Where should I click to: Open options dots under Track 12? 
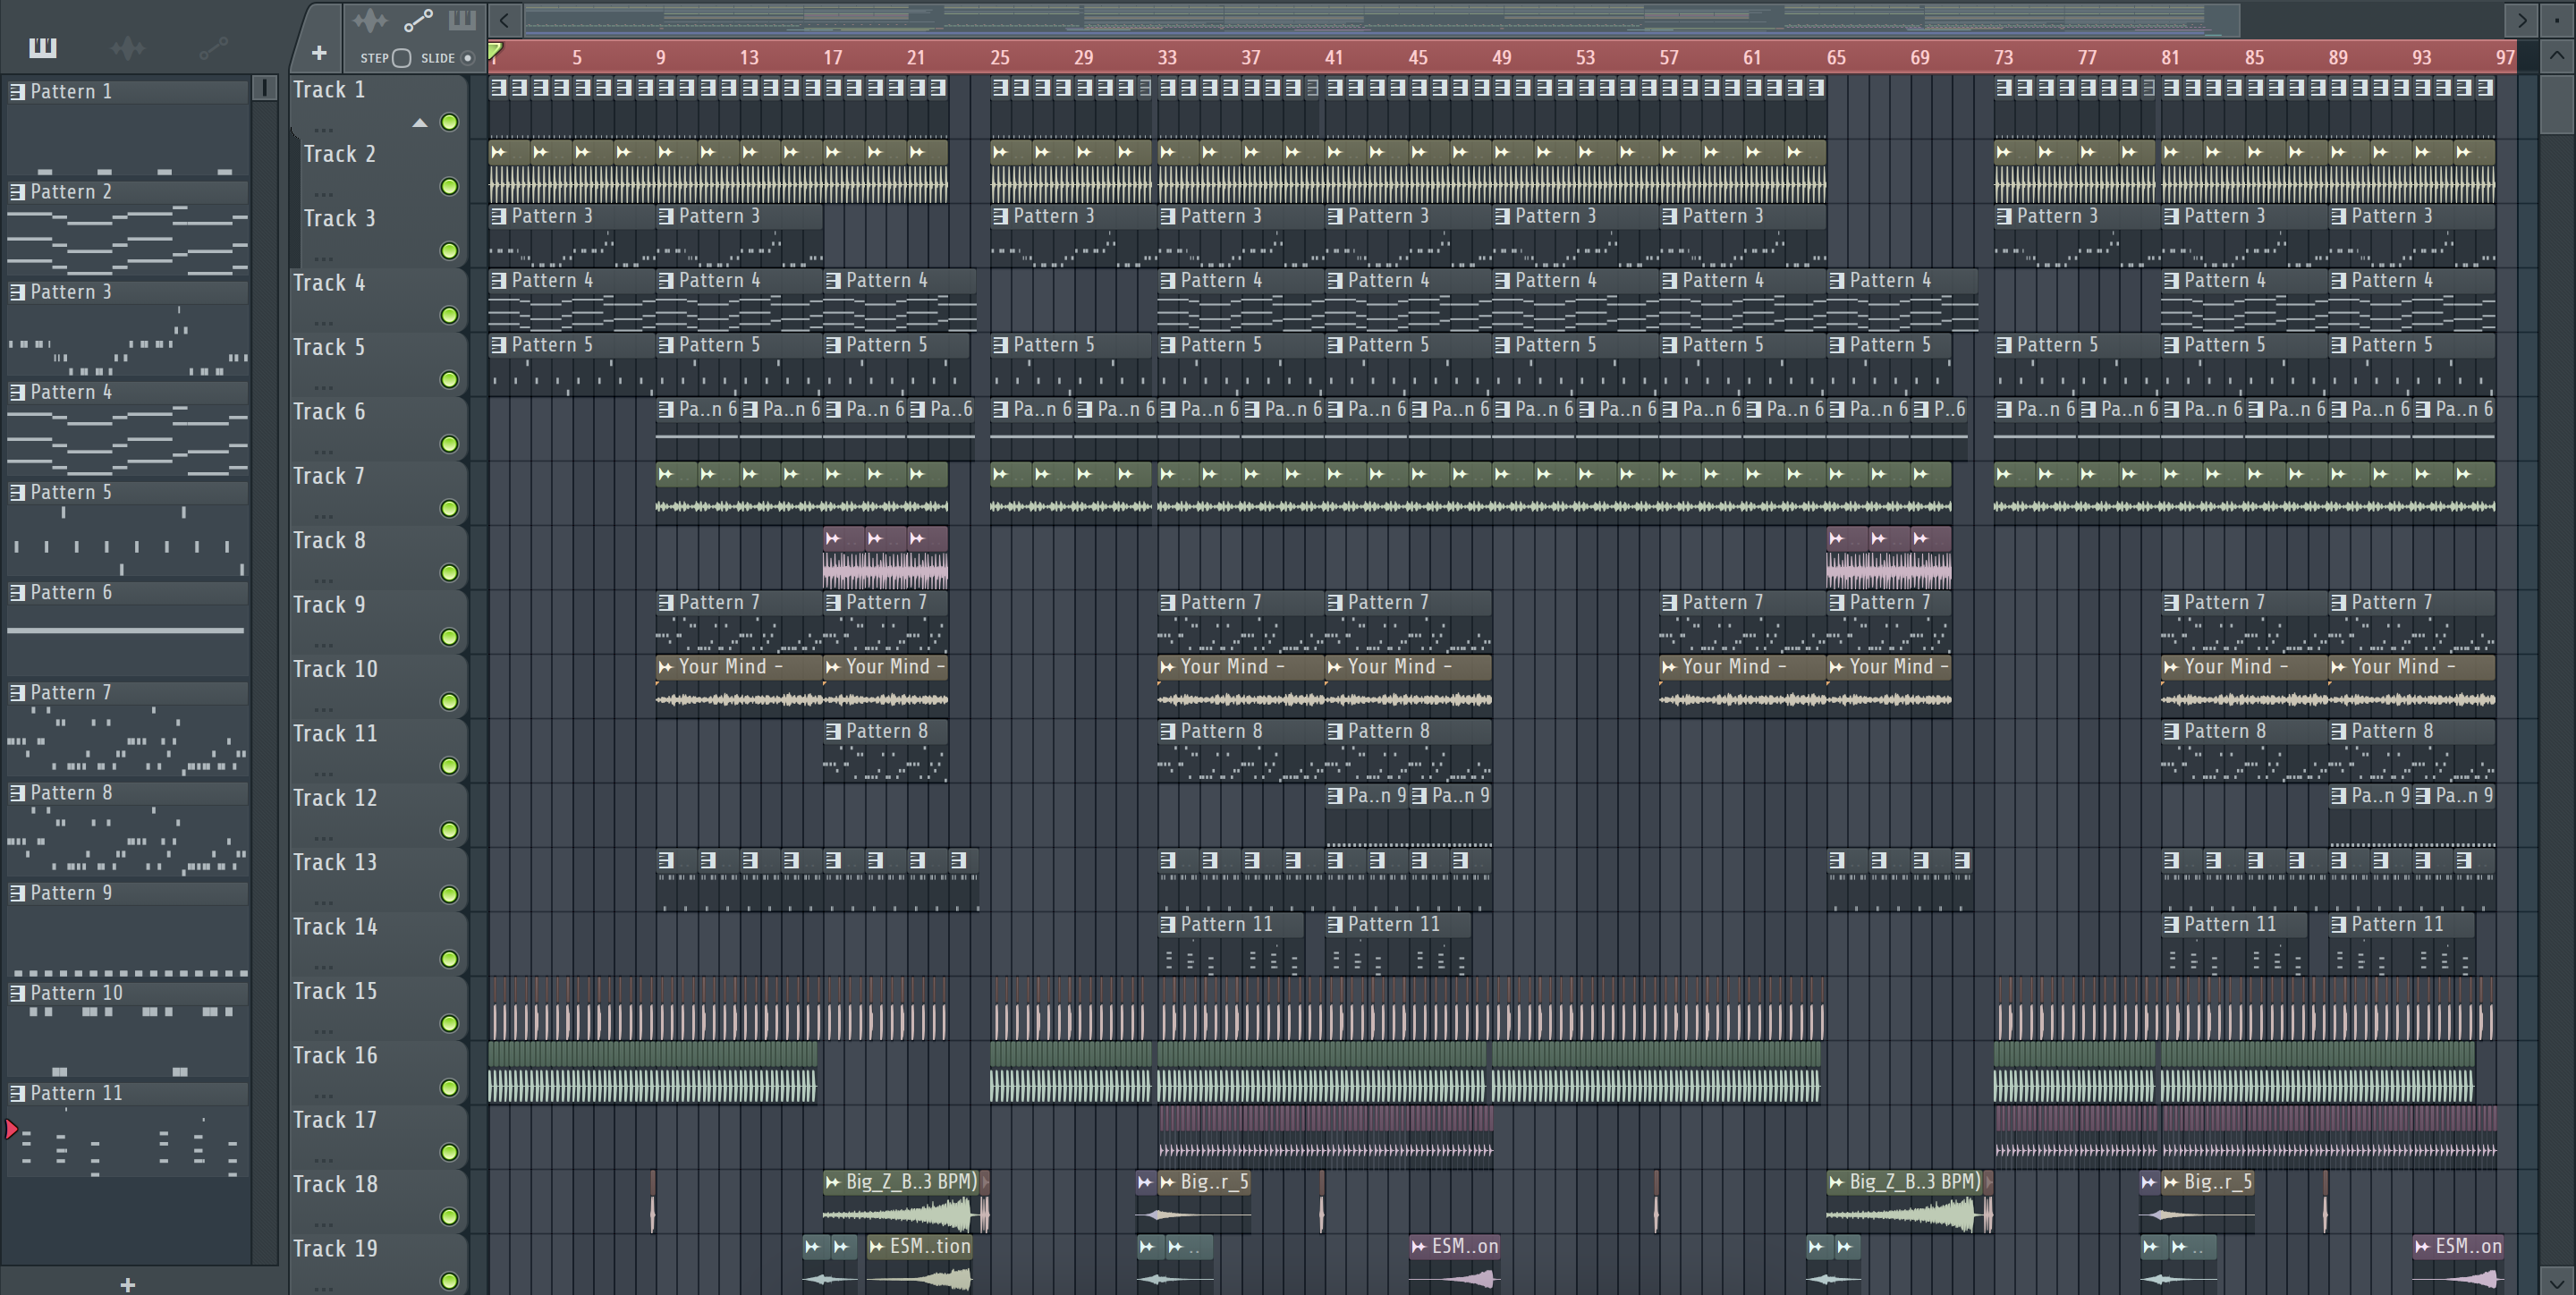tap(323, 838)
